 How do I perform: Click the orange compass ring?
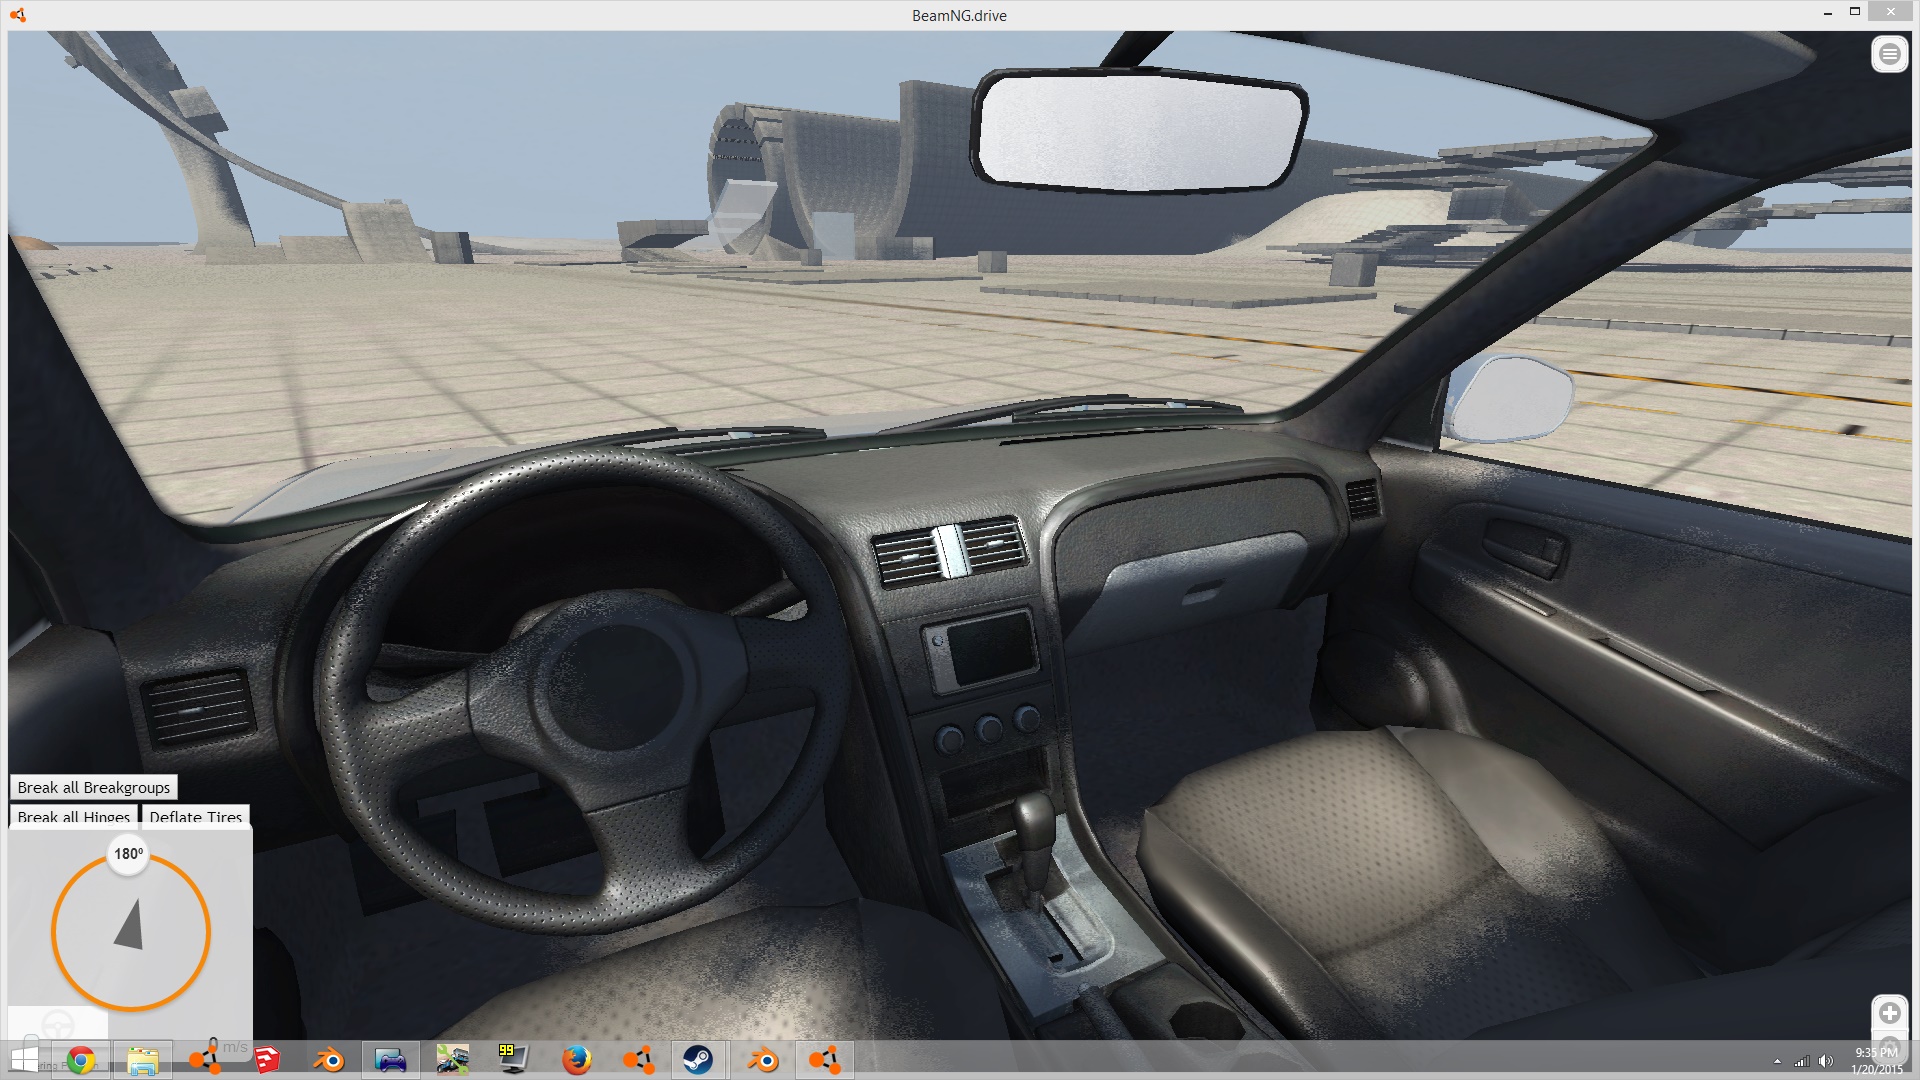(x=130, y=932)
